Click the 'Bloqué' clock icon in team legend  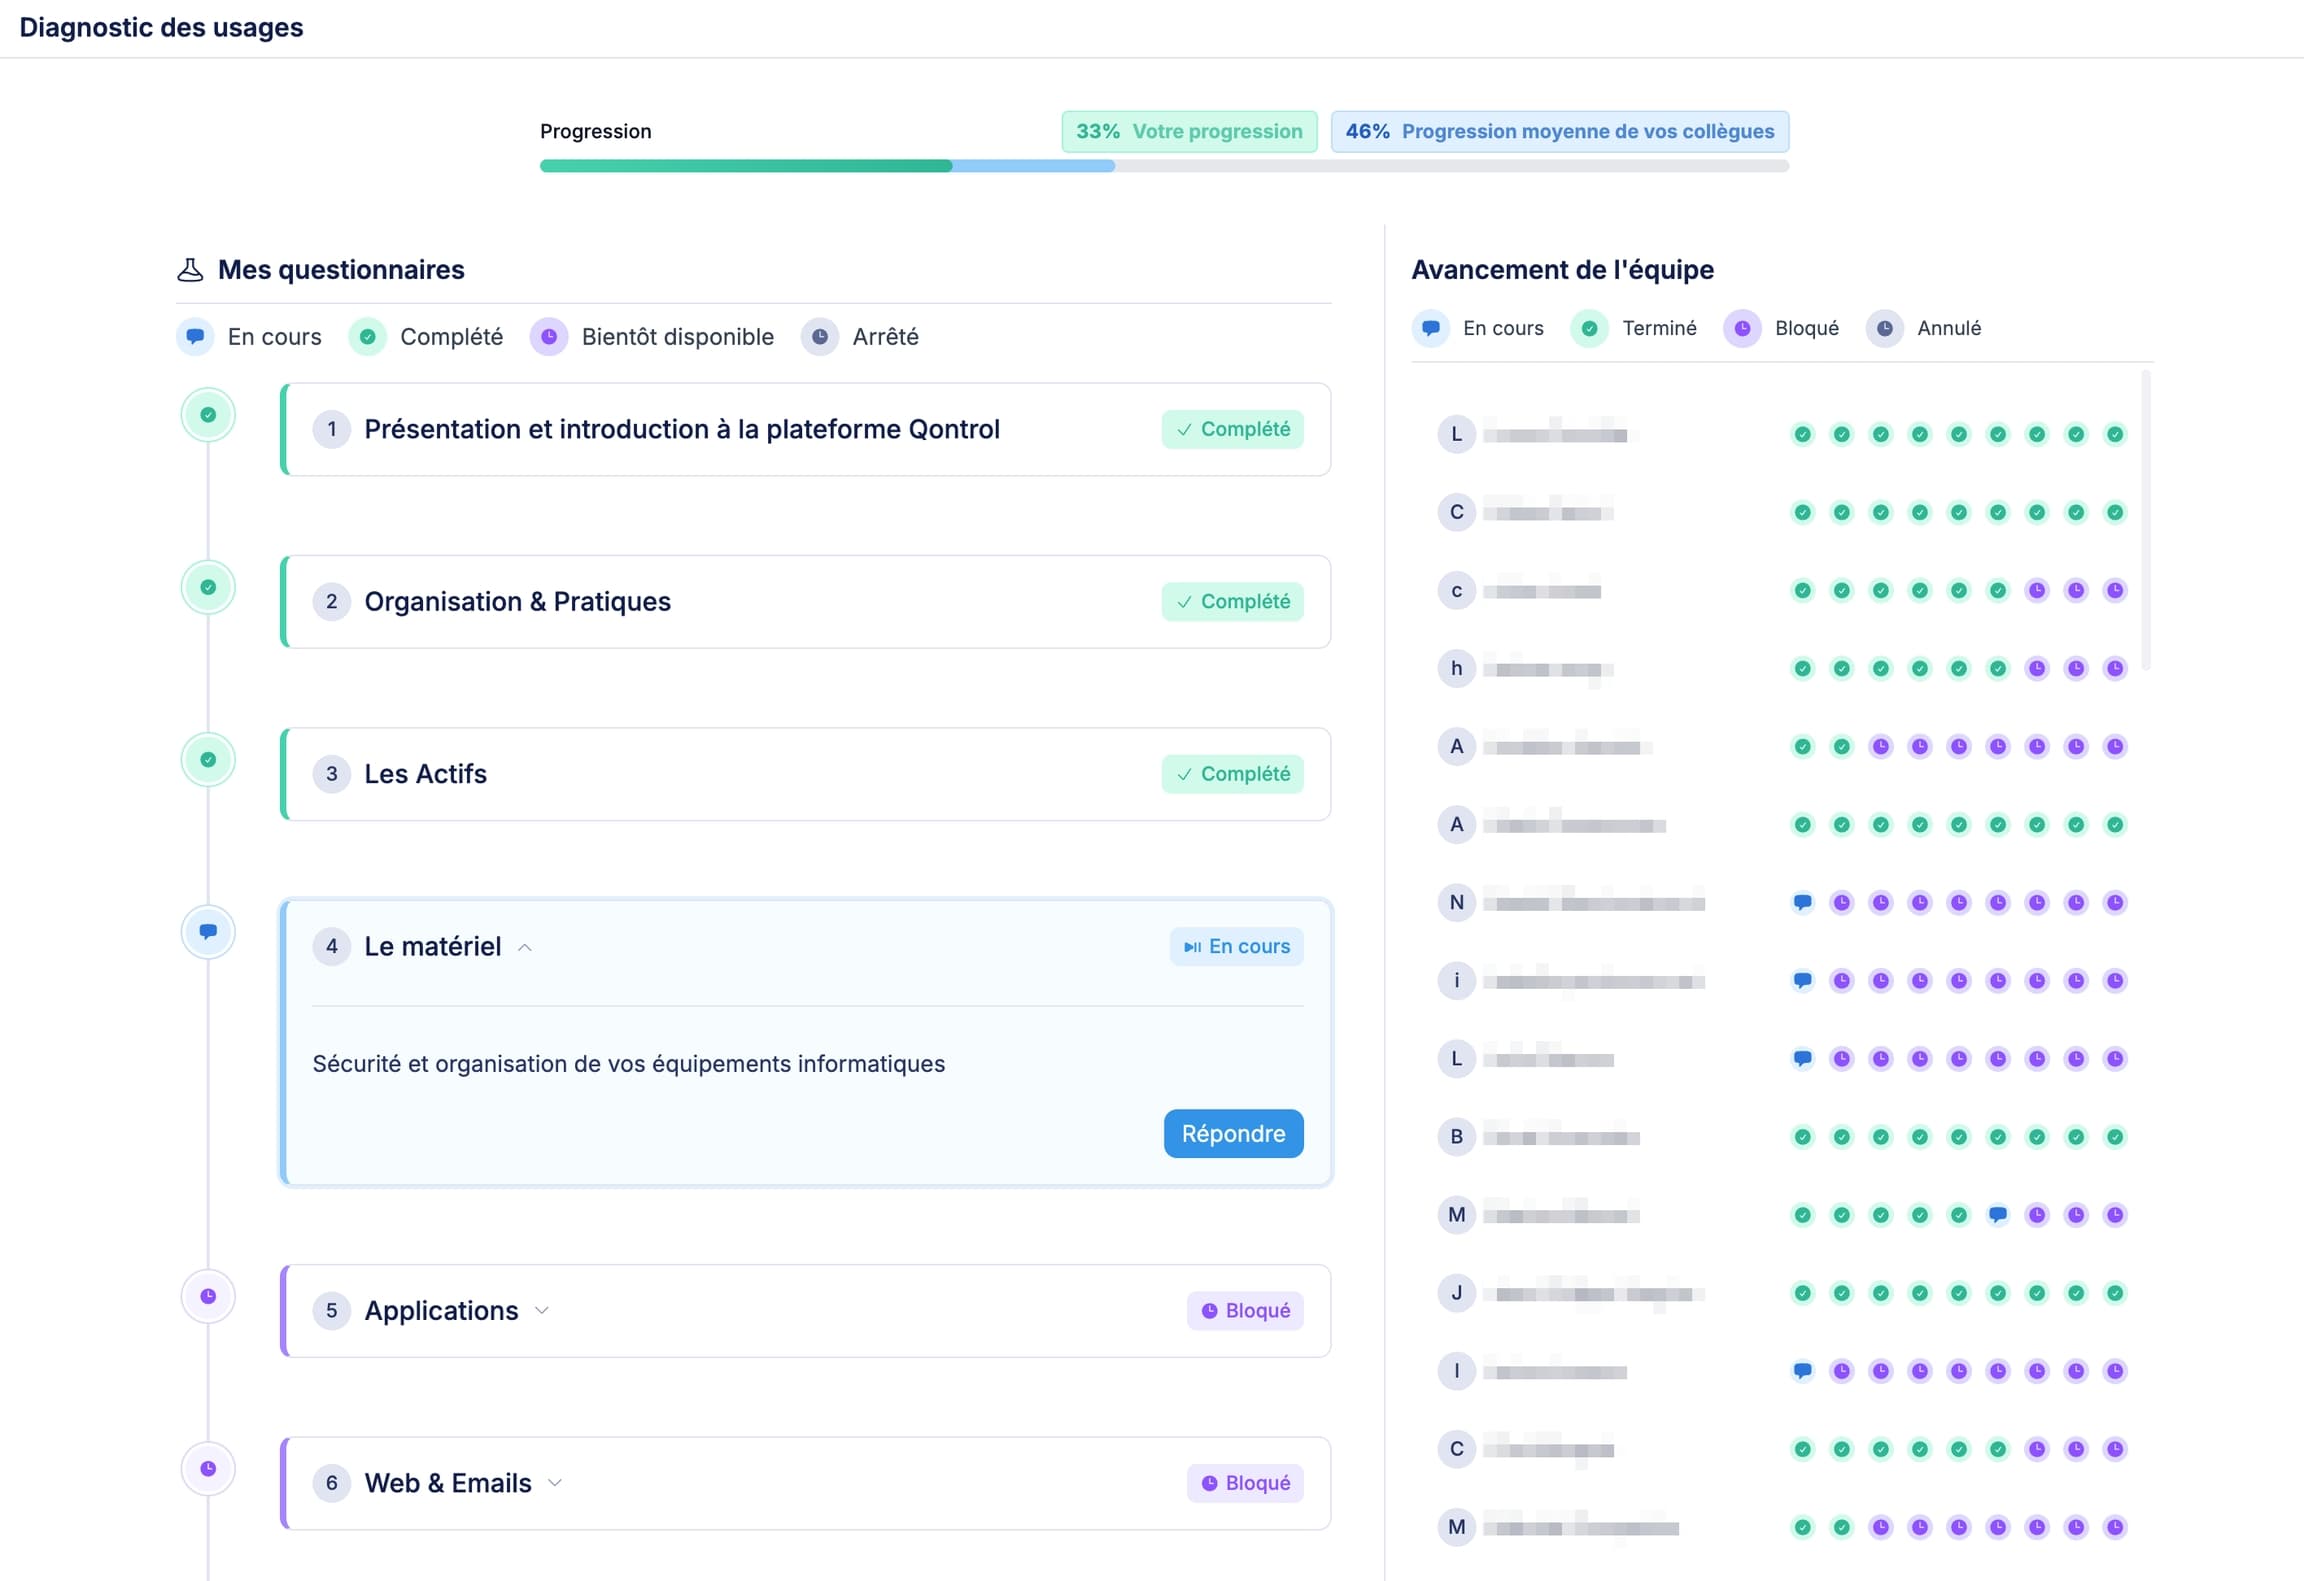pyautogui.click(x=1743, y=328)
